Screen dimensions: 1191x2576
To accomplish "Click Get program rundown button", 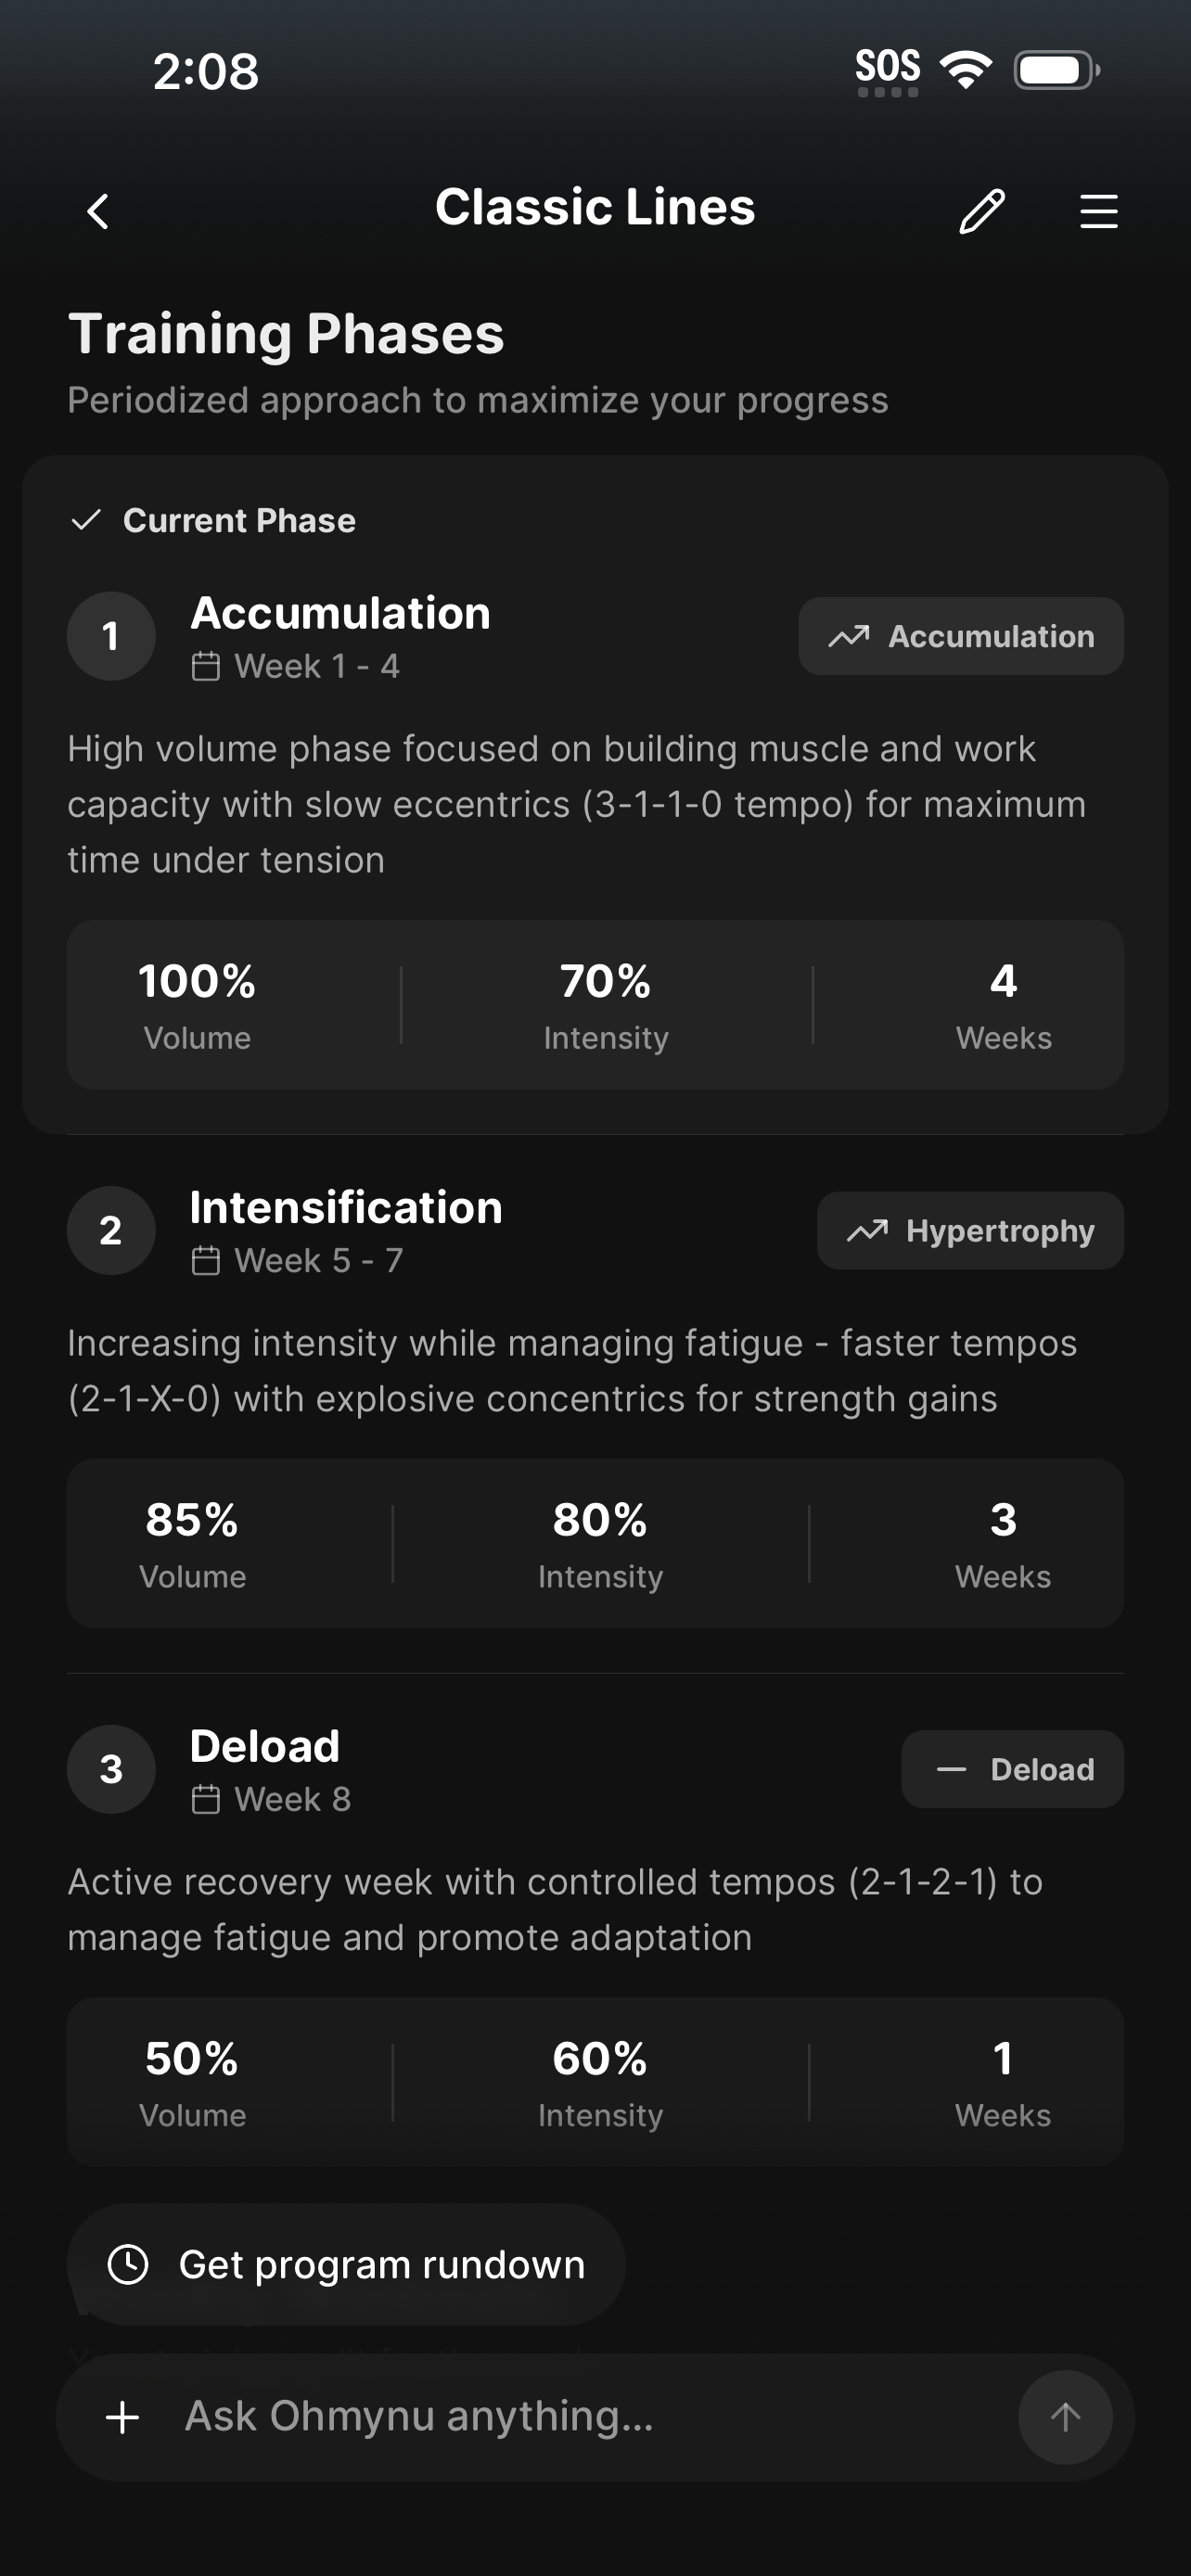I will [346, 2264].
